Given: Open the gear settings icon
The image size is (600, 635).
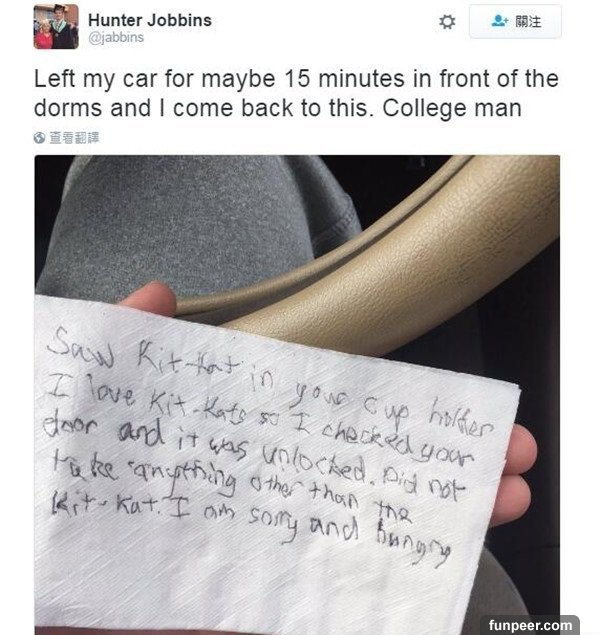Looking at the screenshot, I should [x=447, y=21].
